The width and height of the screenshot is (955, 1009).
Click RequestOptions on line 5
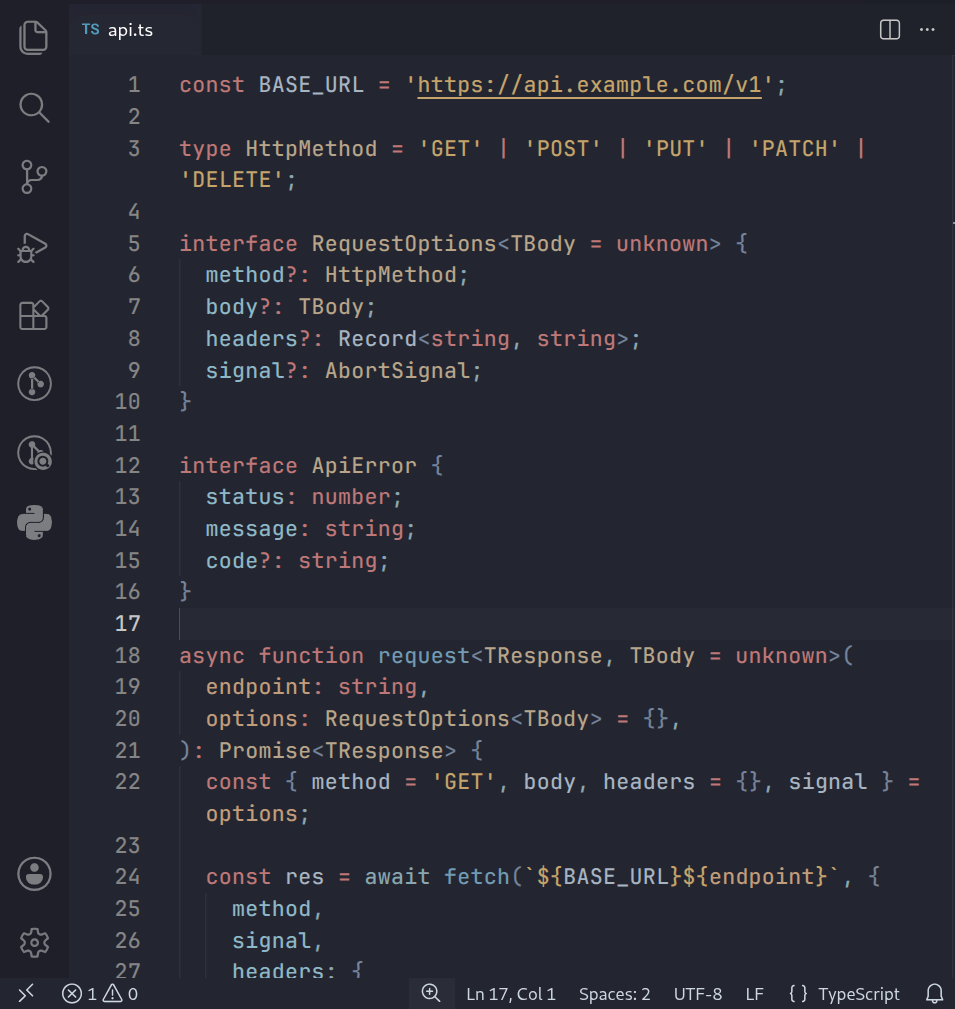pos(404,244)
